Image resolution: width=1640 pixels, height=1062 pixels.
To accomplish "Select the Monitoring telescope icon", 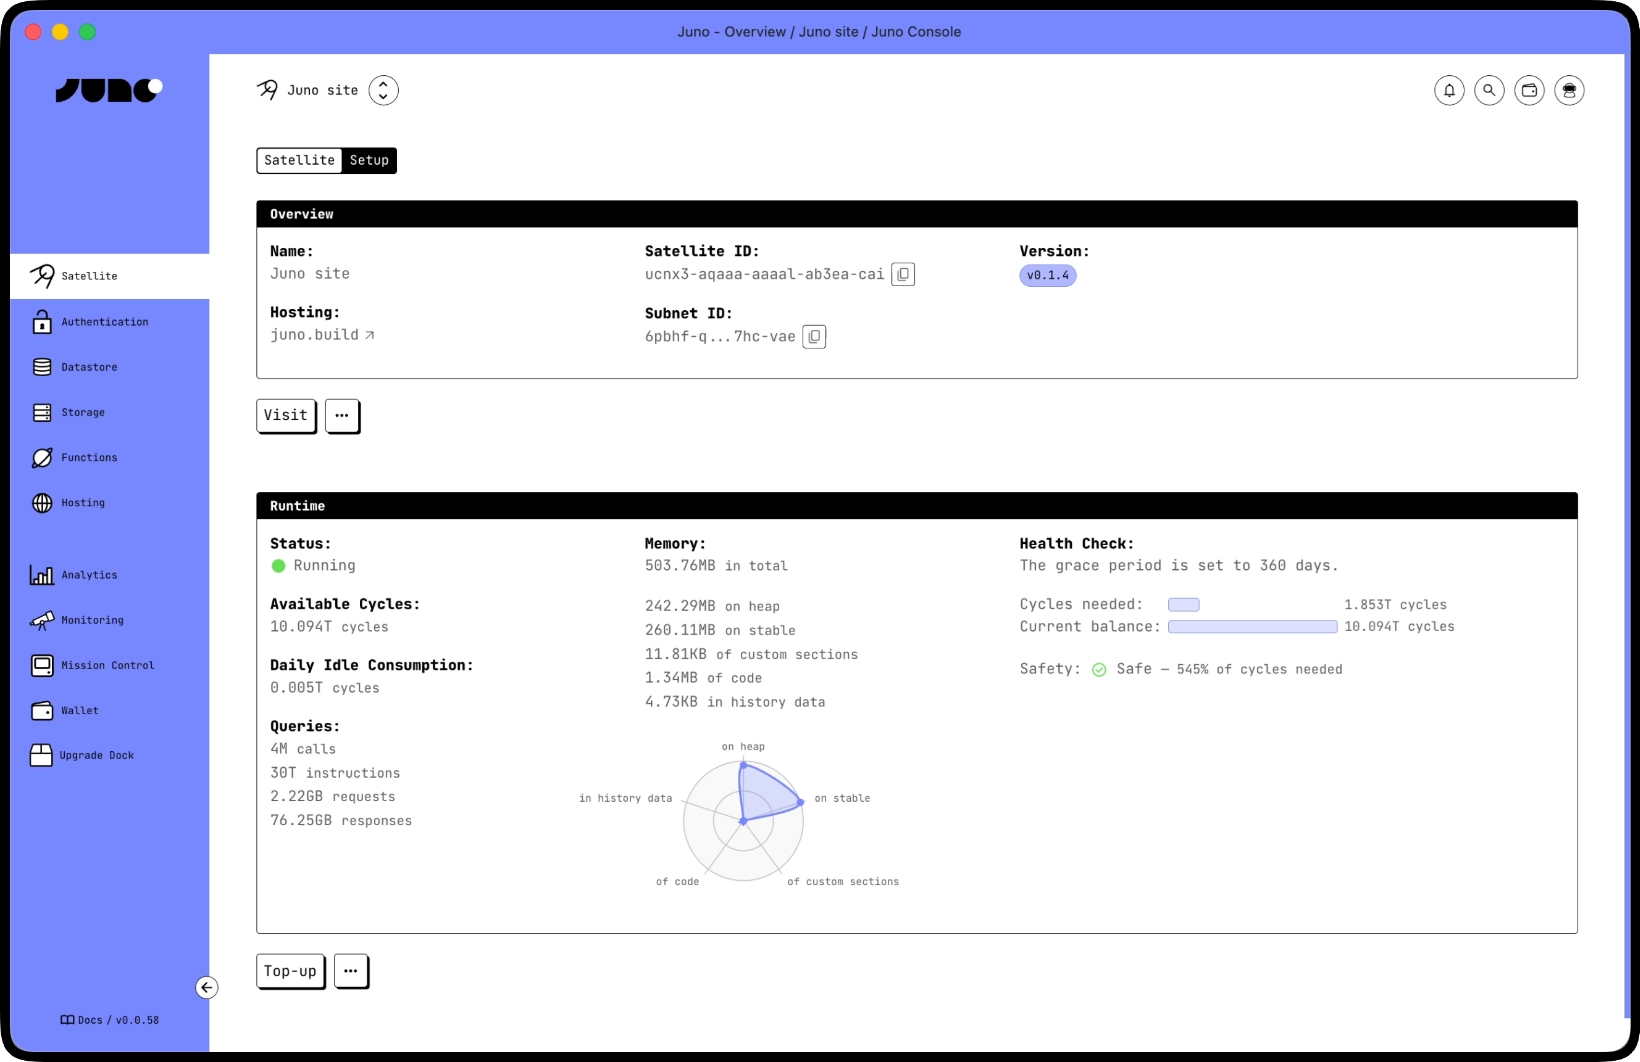I will pyautogui.click(x=42, y=620).
